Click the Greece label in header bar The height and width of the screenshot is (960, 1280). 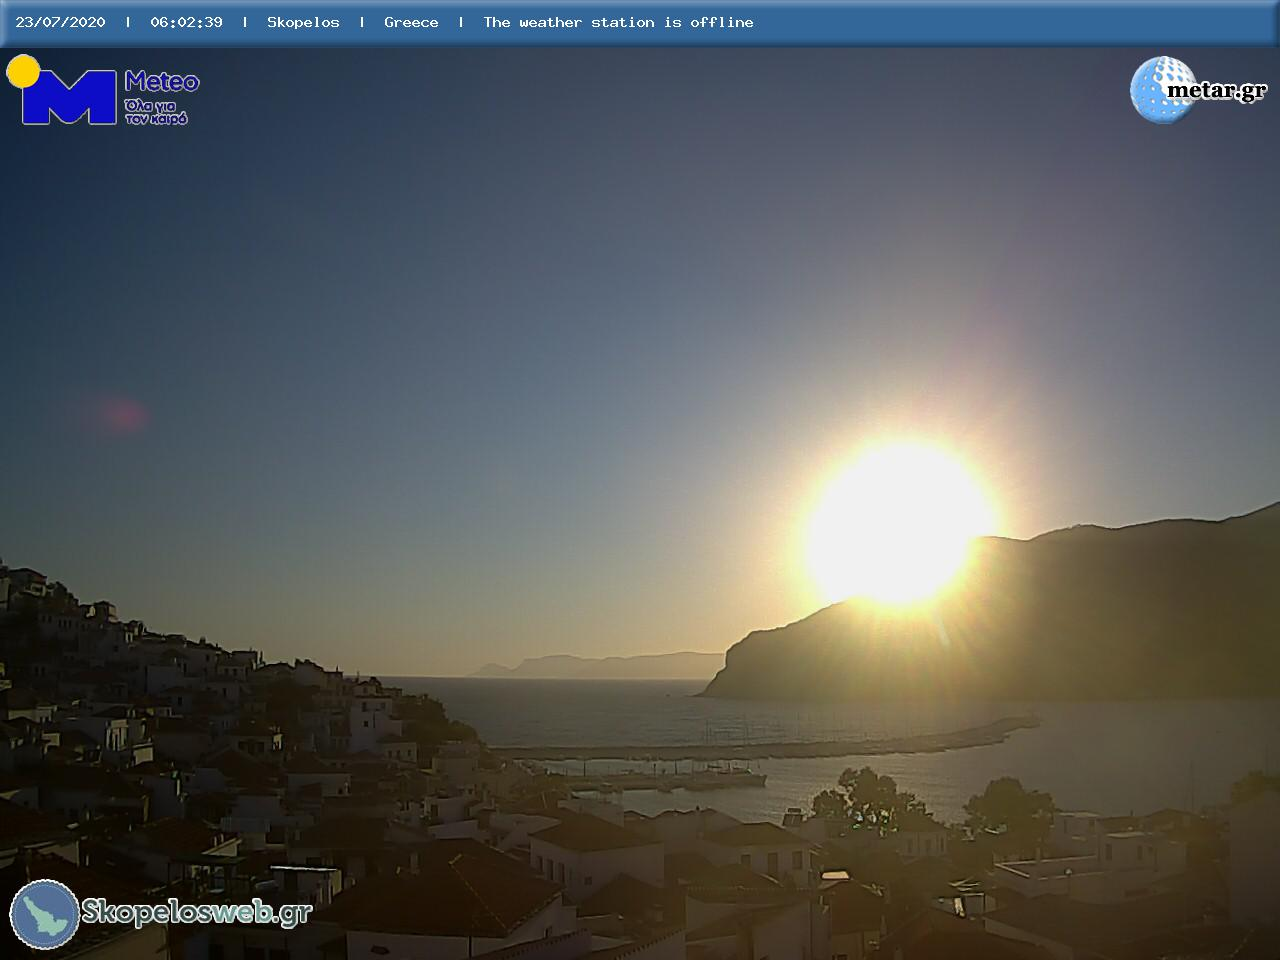(411, 22)
